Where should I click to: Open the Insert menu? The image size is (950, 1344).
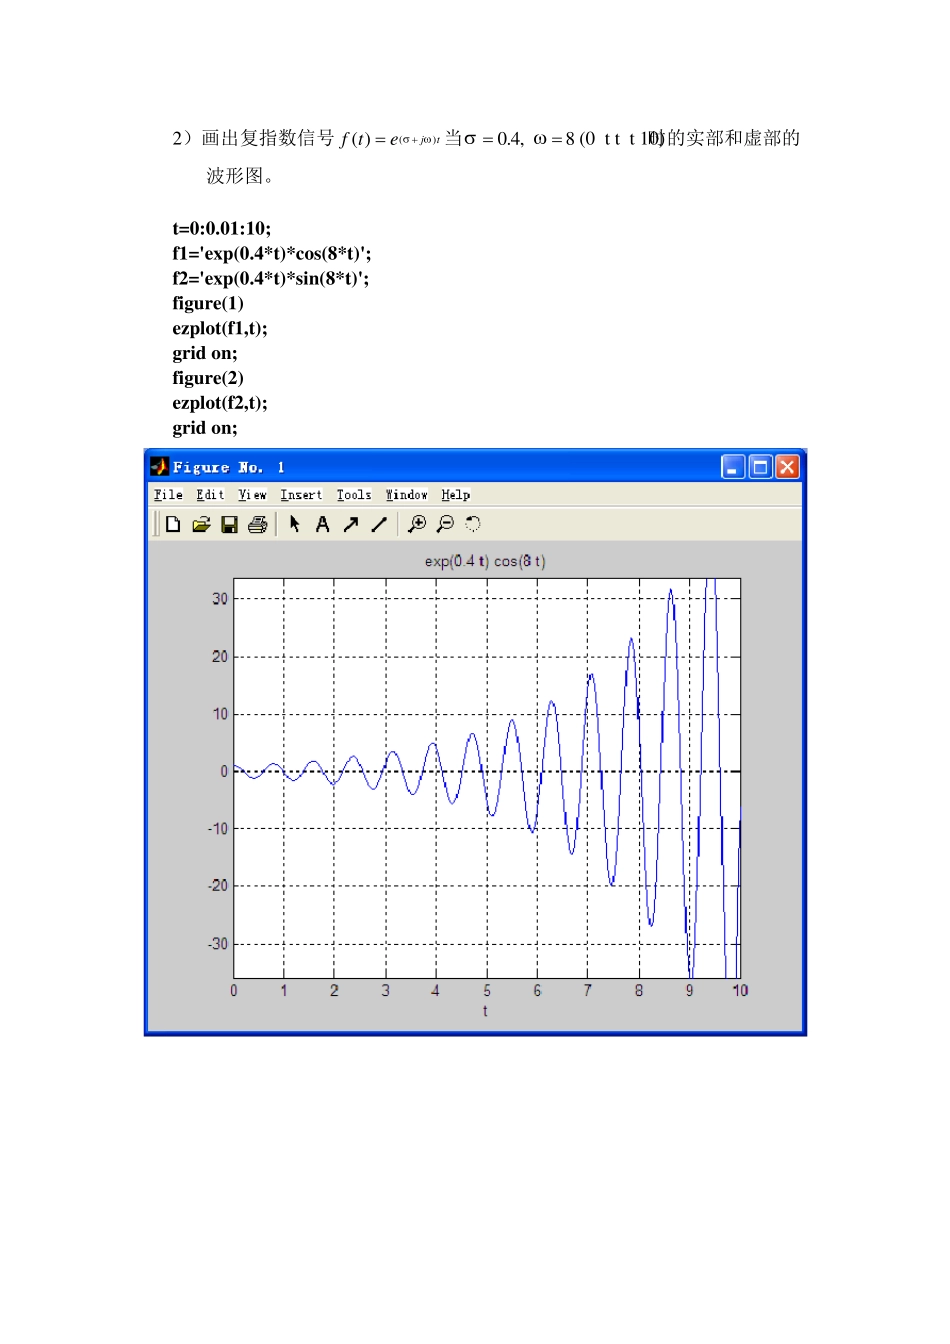[x=301, y=495]
